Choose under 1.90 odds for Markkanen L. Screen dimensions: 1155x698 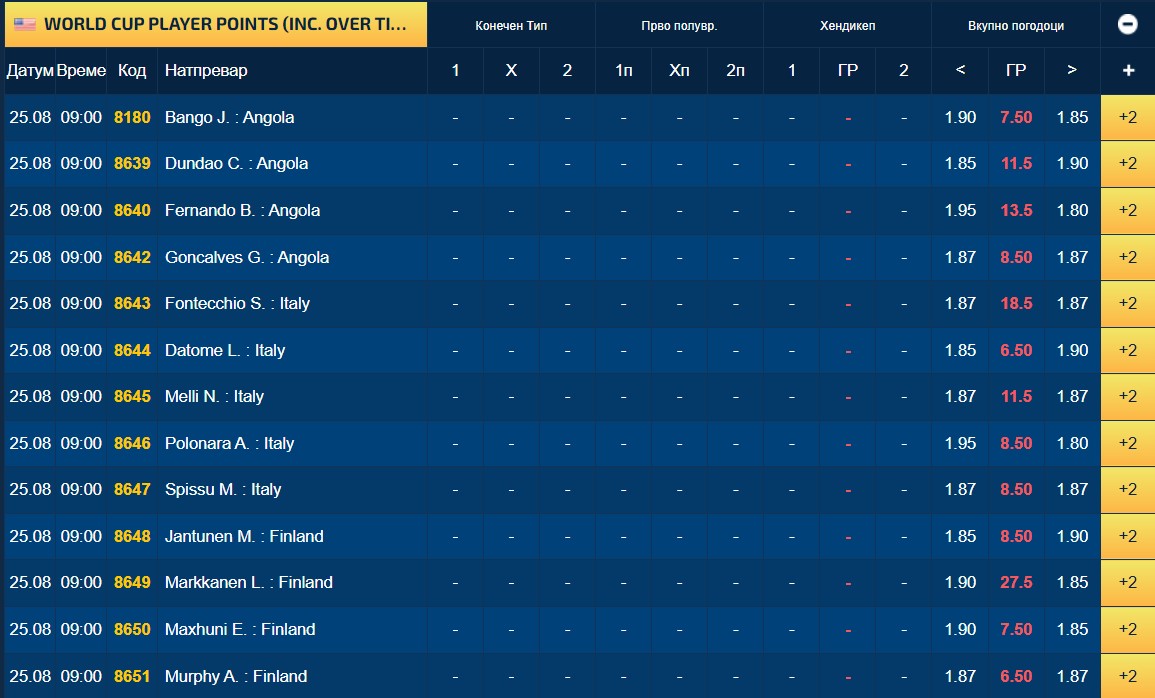(x=961, y=582)
